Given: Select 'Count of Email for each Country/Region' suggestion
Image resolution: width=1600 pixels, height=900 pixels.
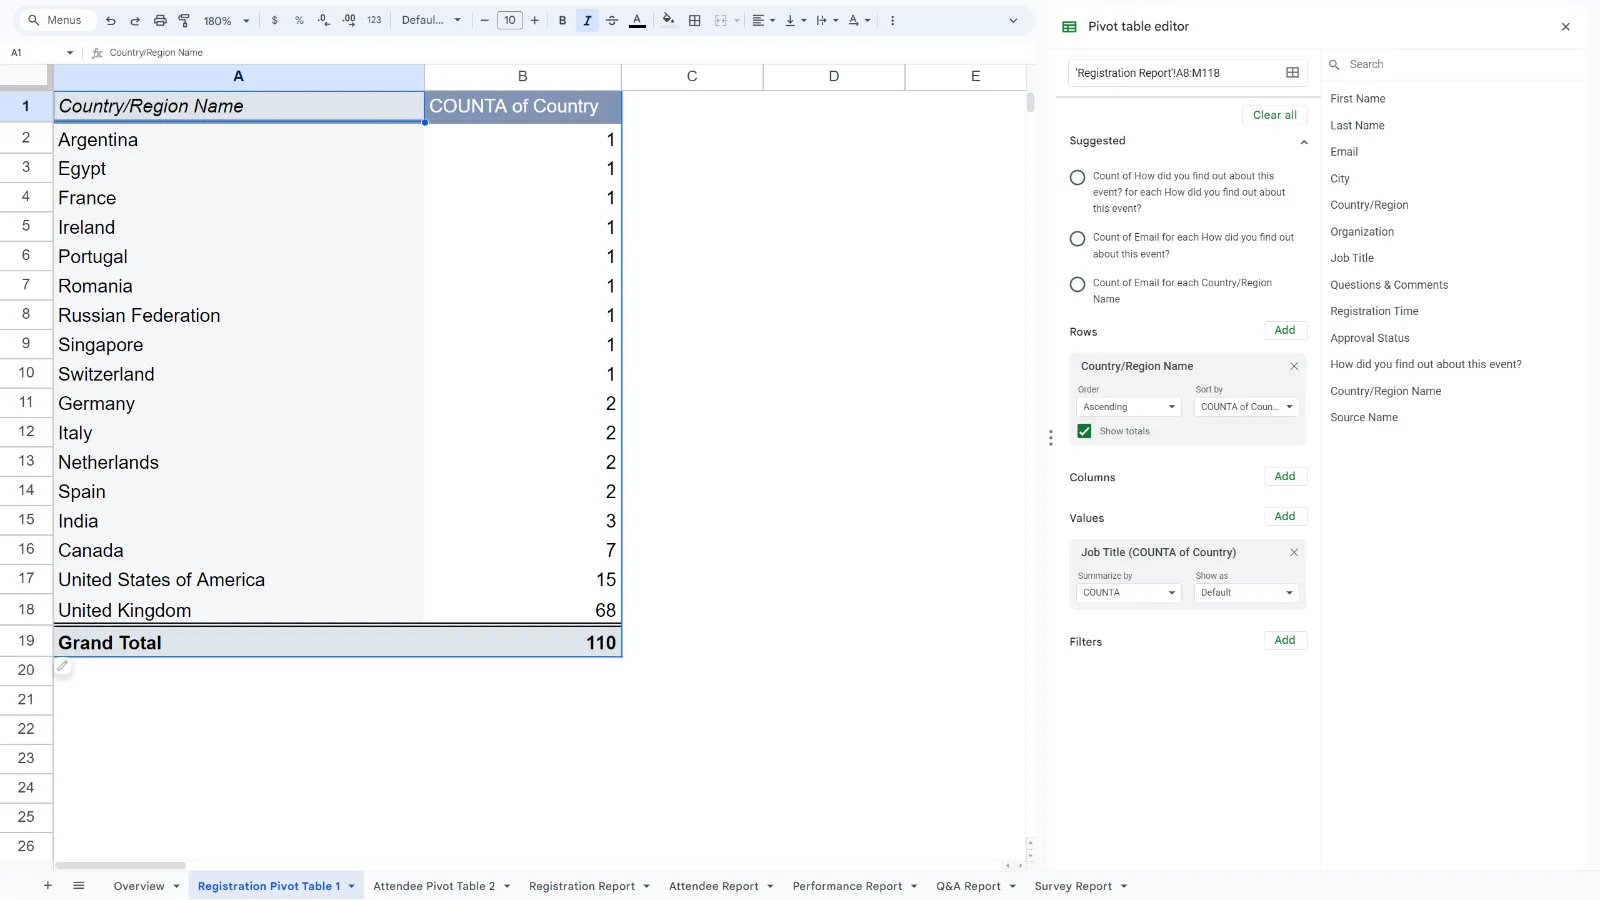Looking at the screenshot, I should pos(1078,285).
